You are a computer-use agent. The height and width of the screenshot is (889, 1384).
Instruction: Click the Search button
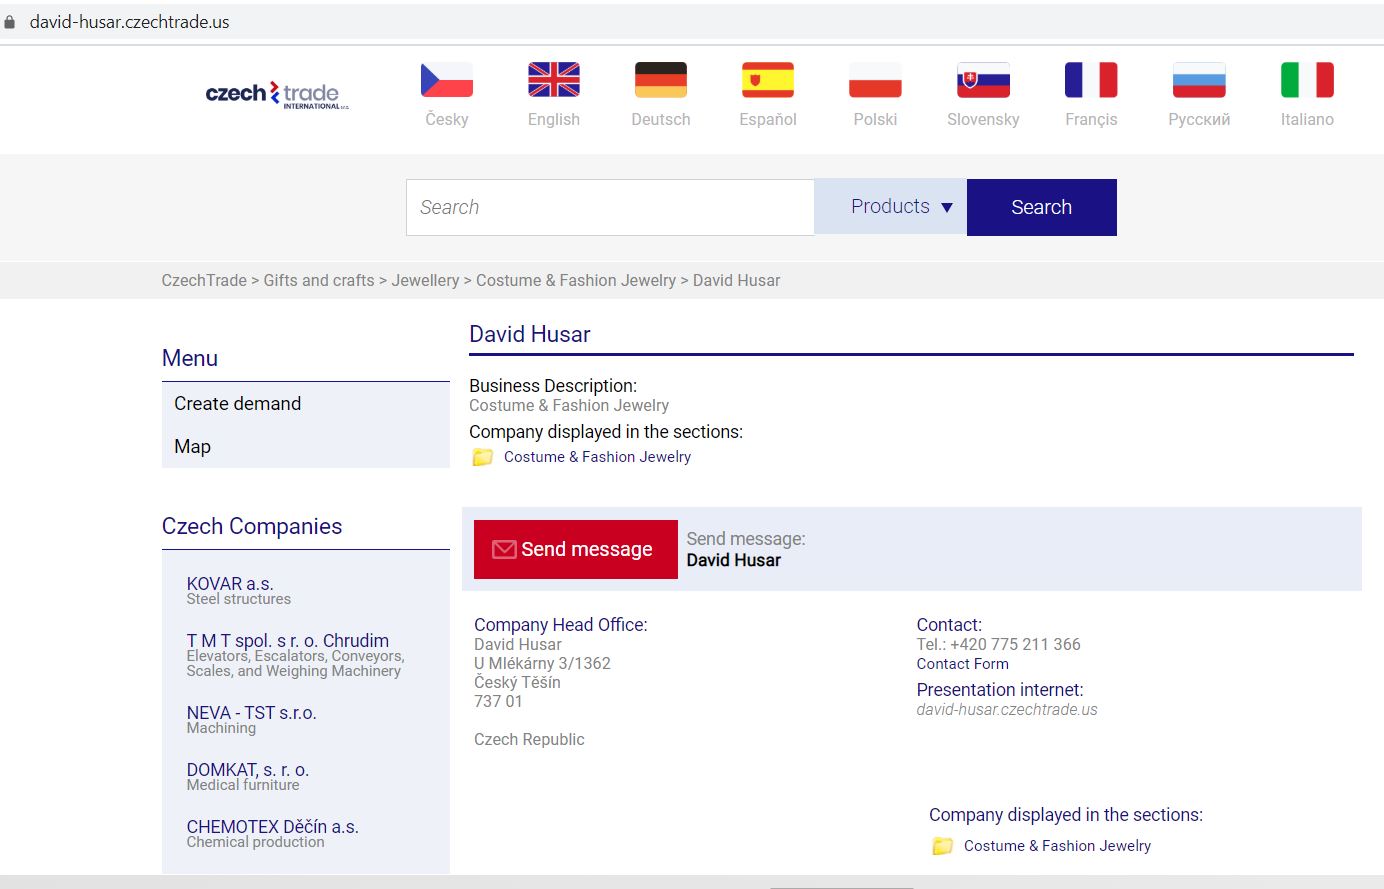tap(1042, 207)
